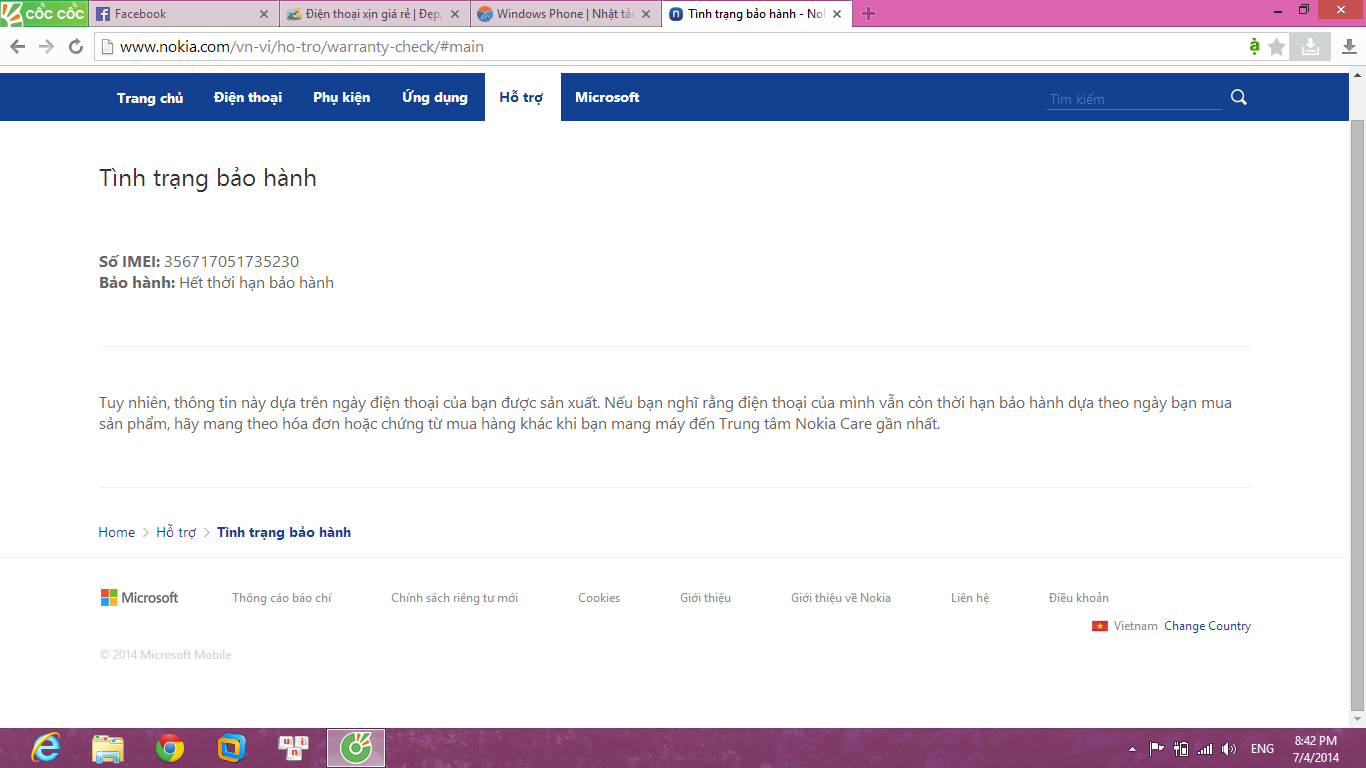Click the 'Tình trạng bảo hành' page heading

coord(208,179)
